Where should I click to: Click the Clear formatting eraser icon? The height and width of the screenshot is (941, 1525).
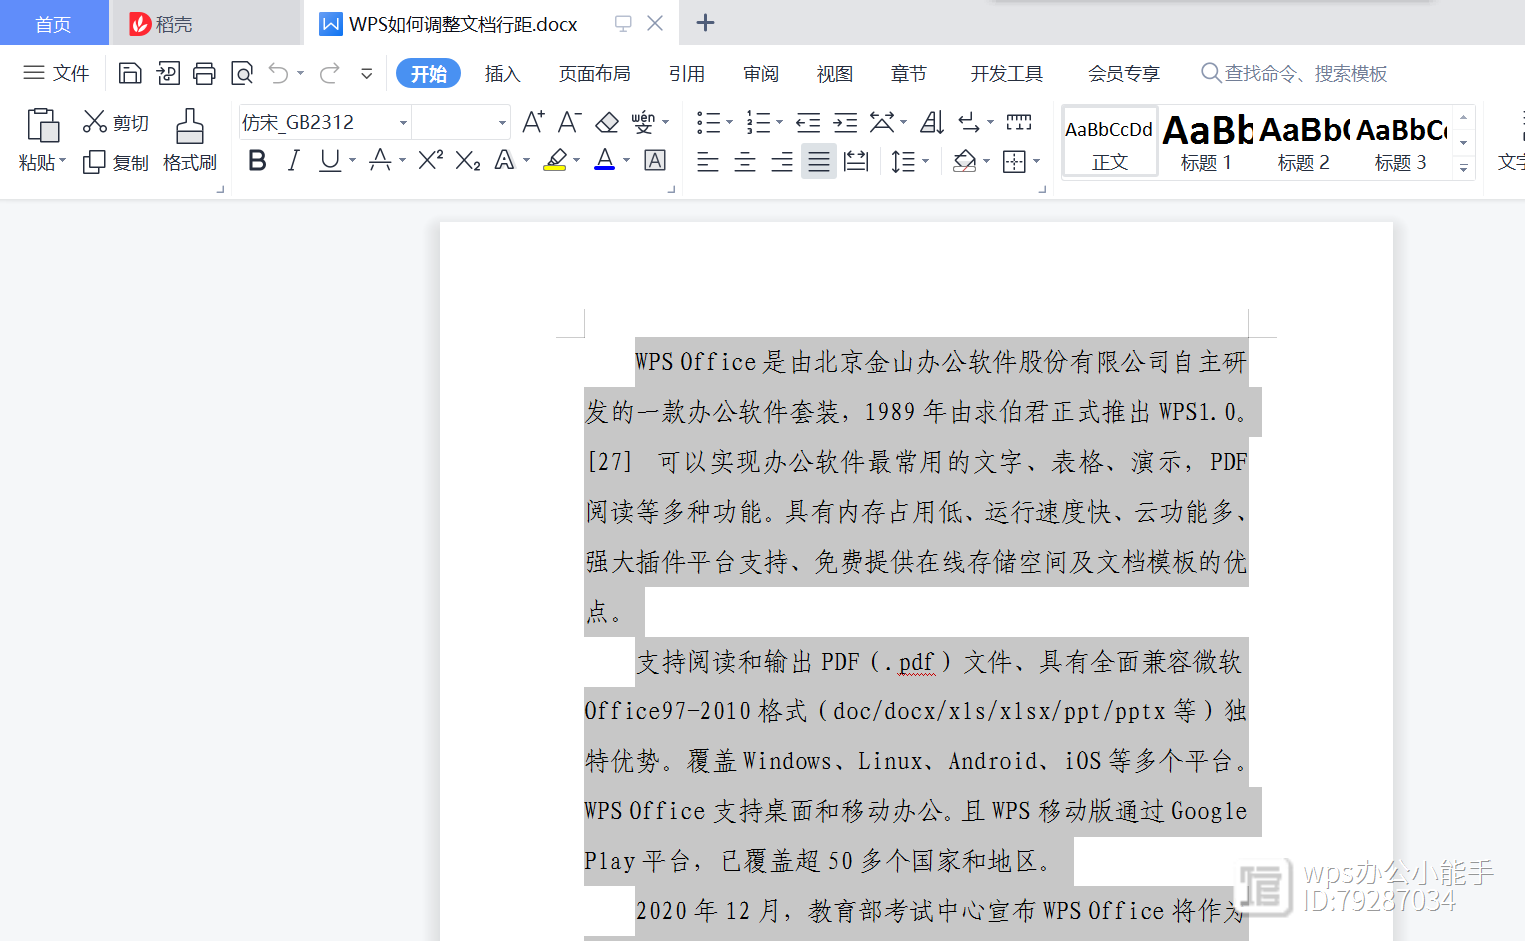click(x=607, y=122)
